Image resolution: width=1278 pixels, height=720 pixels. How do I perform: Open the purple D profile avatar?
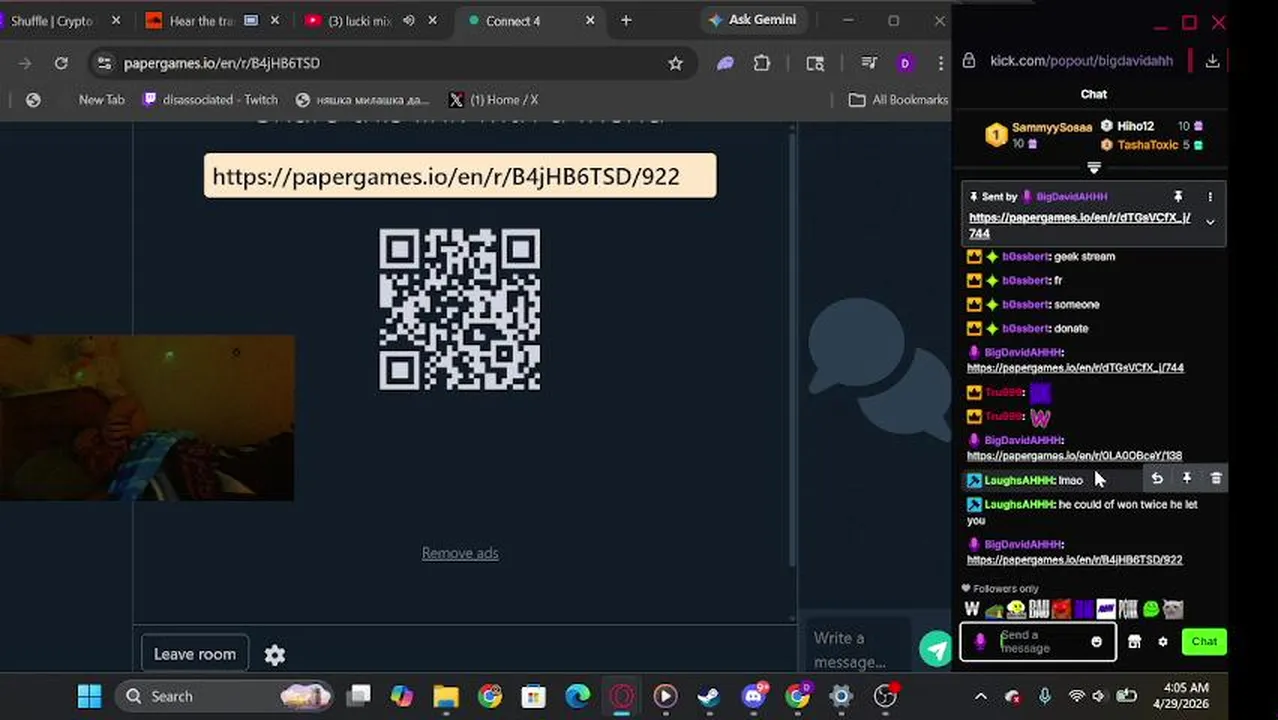coord(905,63)
